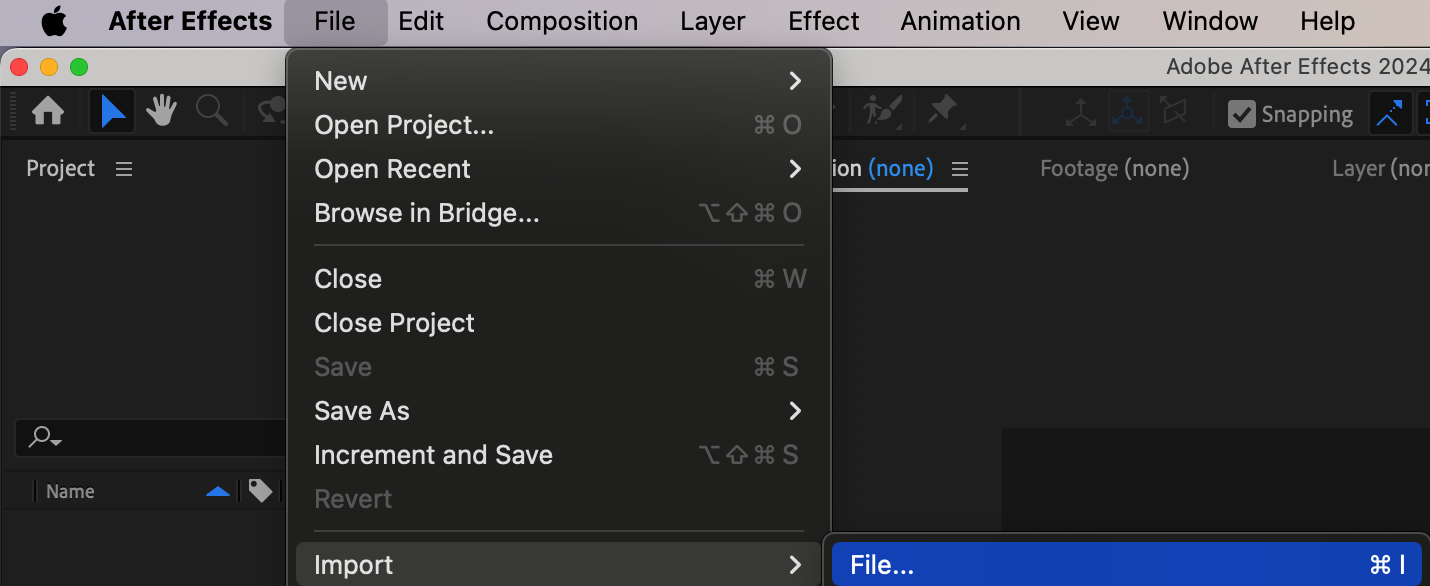
Task: Uncheck the Snapping checkbox
Action: (1241, 114)
